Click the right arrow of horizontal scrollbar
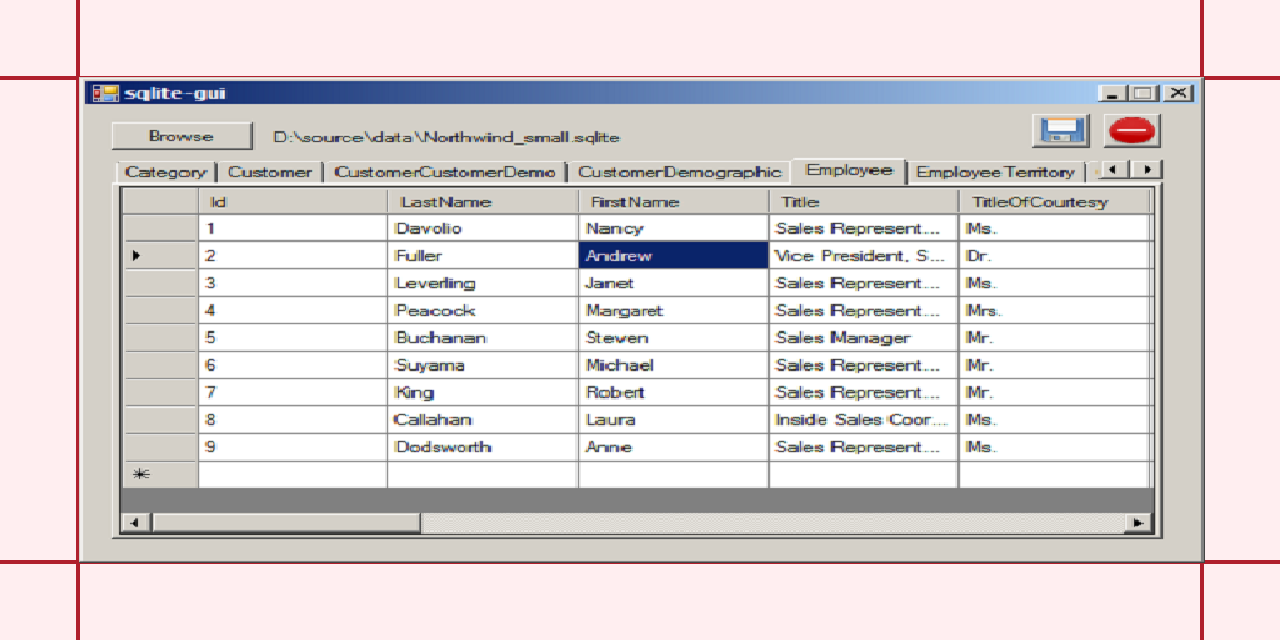This screenshot has width=1280, height=640. [x=1140, y=522]
